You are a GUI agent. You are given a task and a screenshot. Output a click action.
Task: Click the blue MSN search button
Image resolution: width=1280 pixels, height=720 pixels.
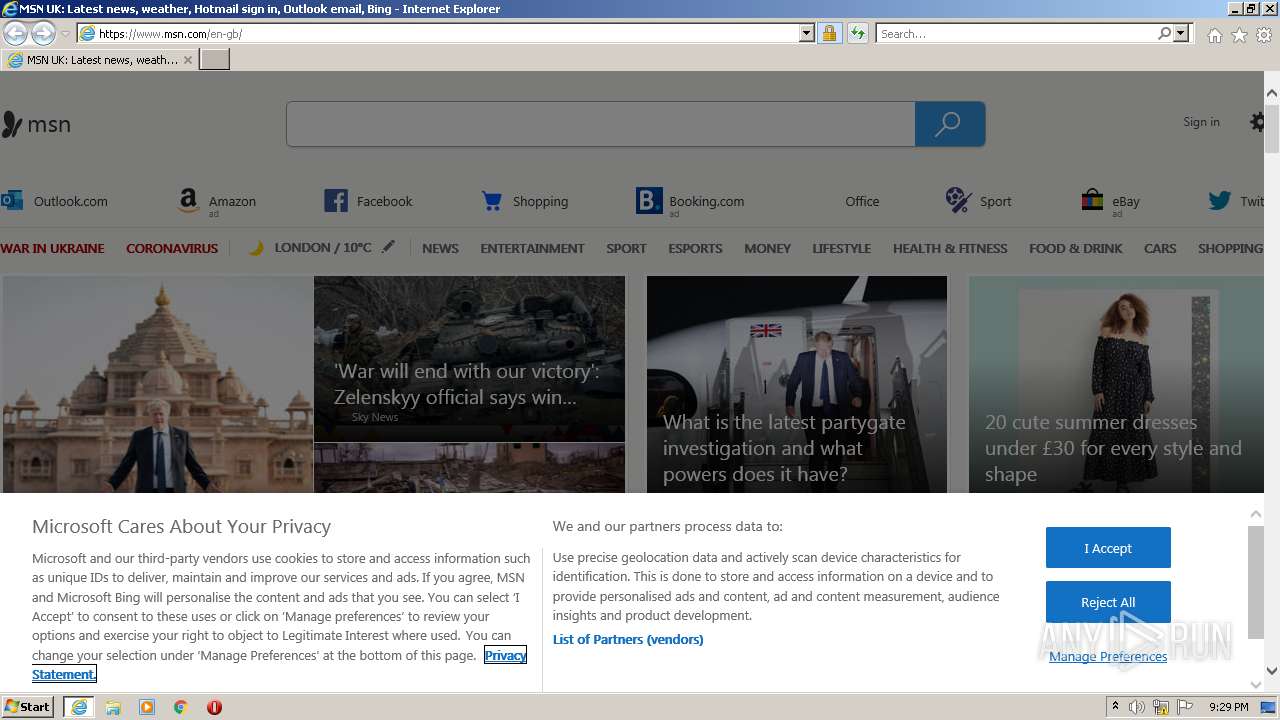[x=950, y=124]
